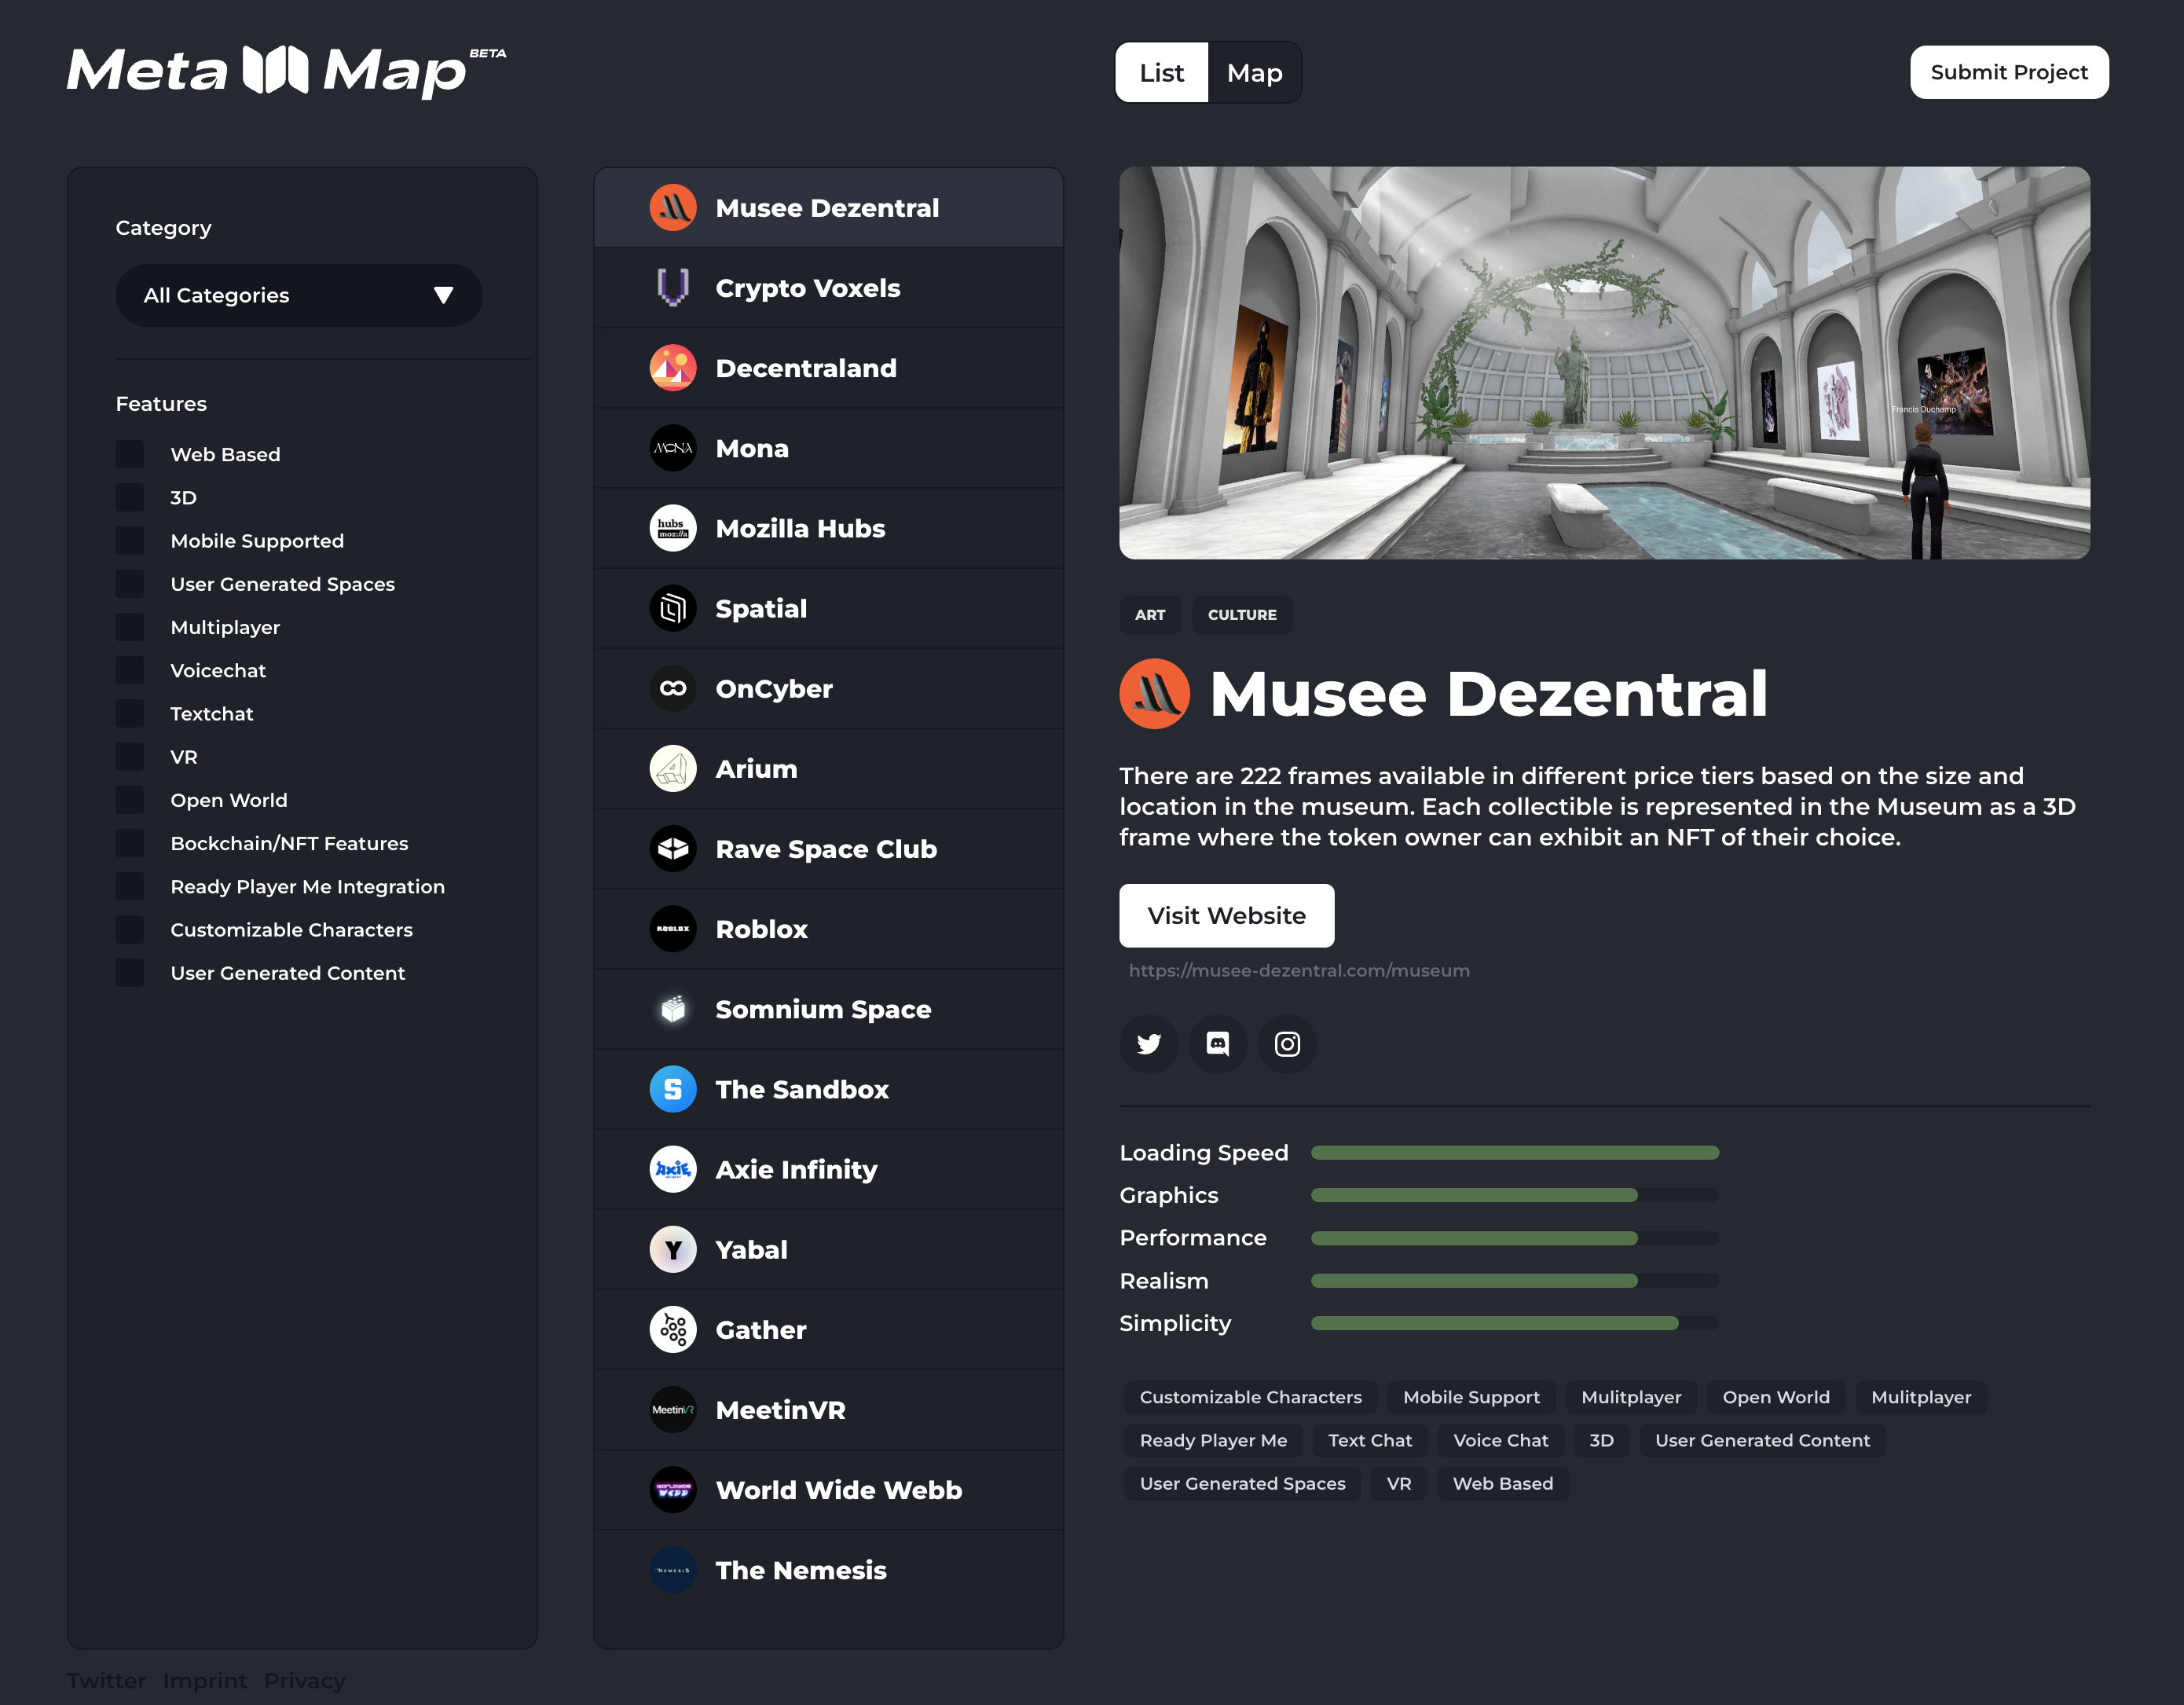This screenshot has width=2184, height=1705.
Task: Click the Voice Chat feature tag
Action: tap(1500, 1440)
